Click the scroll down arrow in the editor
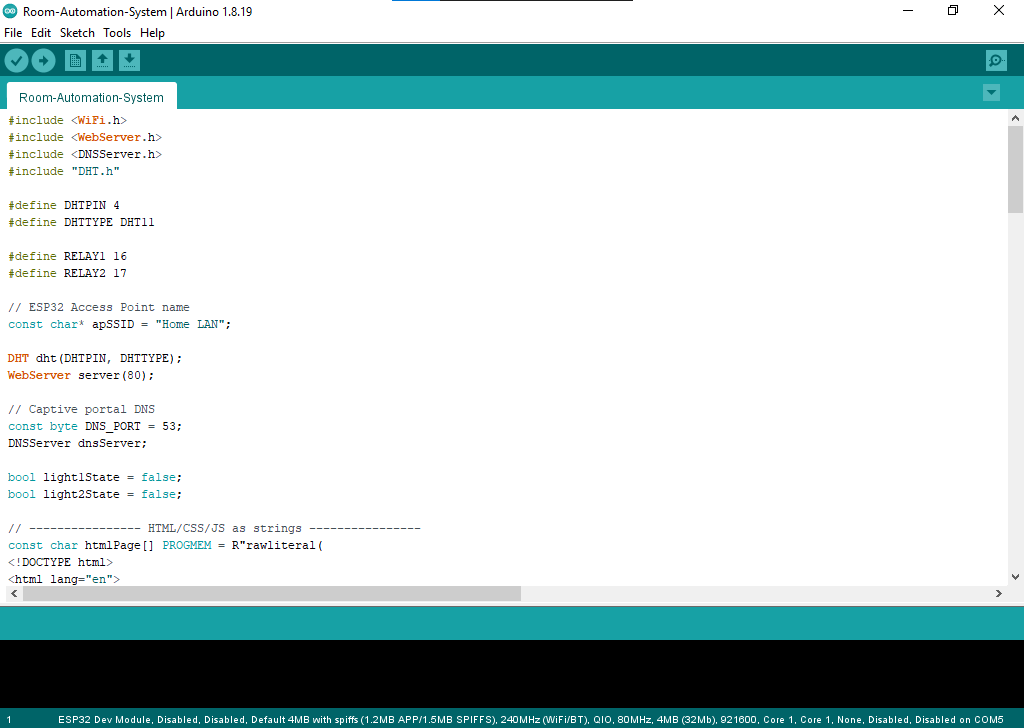Image resolution: width=1024 pixels, height=728 pixels. (1015, 577)
